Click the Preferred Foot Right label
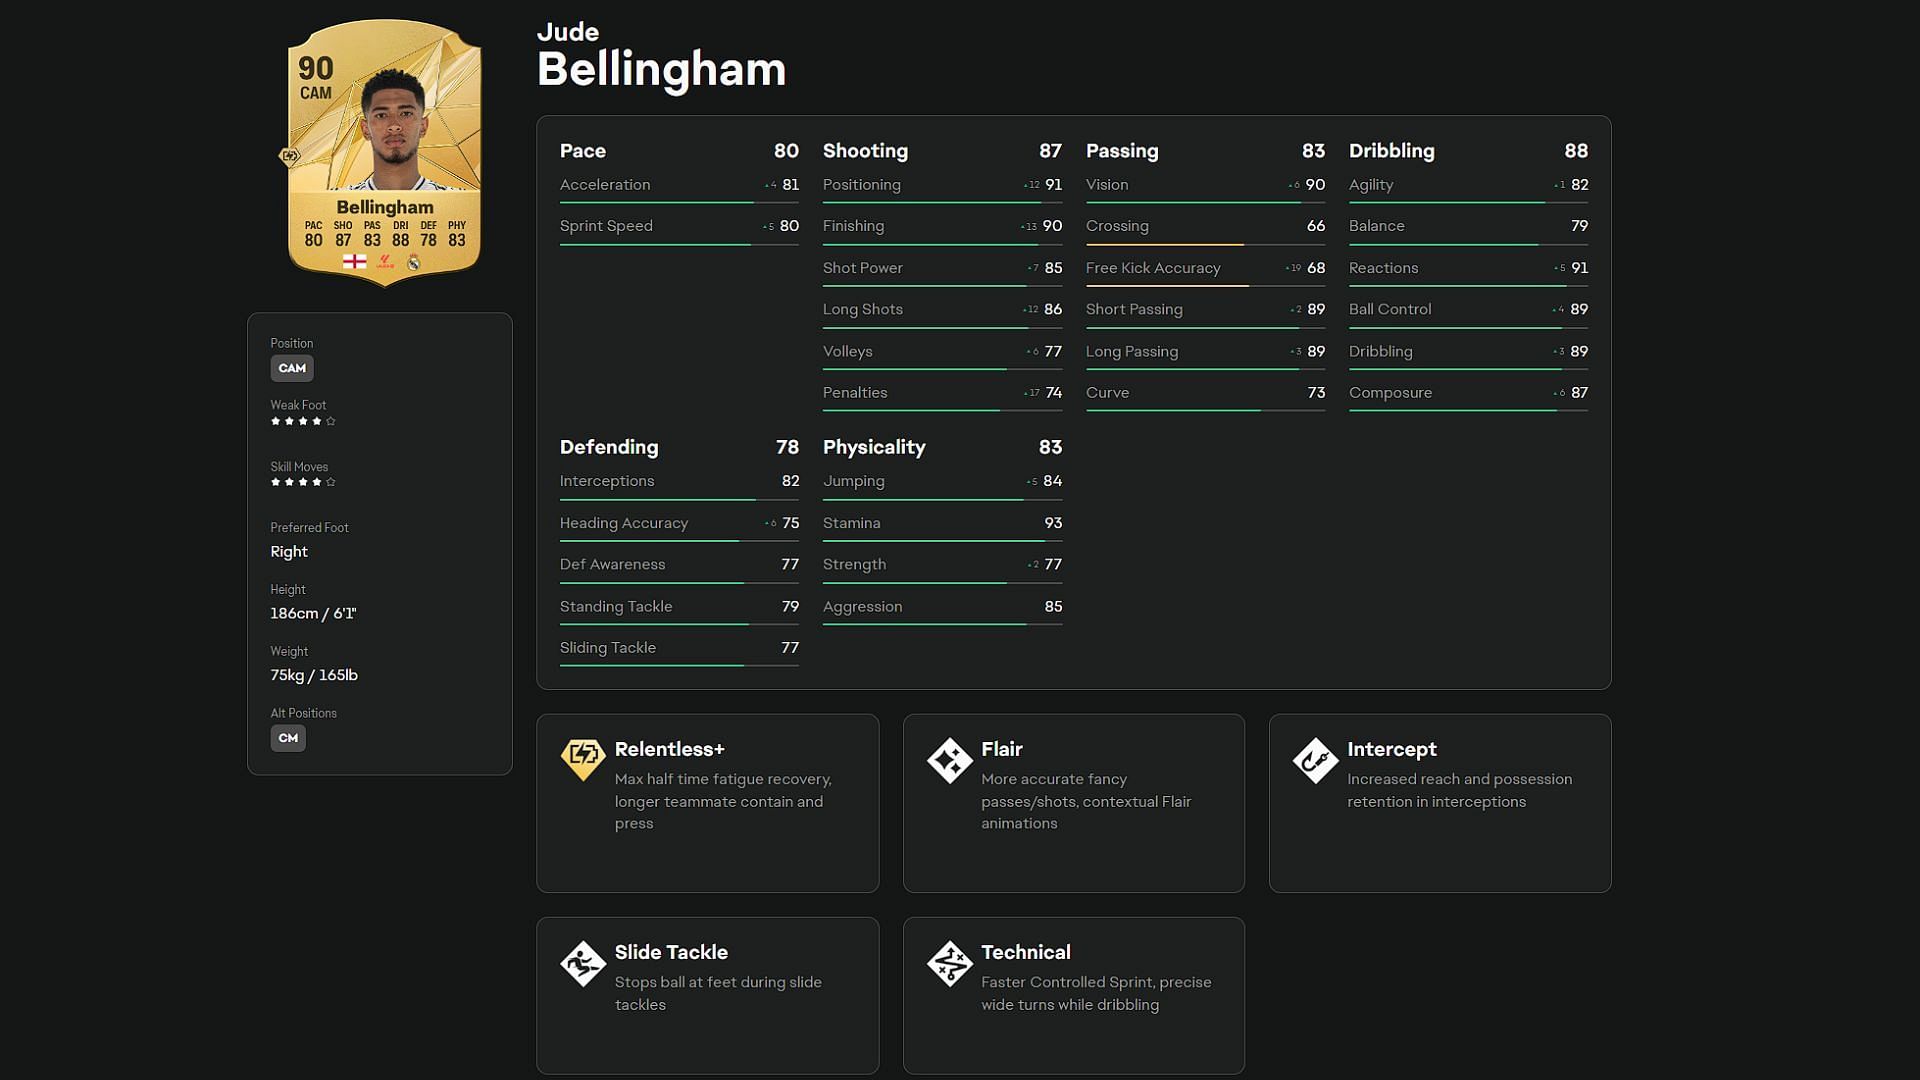The height and width of the screenshot is (1080, 1920). coord(289,551)
